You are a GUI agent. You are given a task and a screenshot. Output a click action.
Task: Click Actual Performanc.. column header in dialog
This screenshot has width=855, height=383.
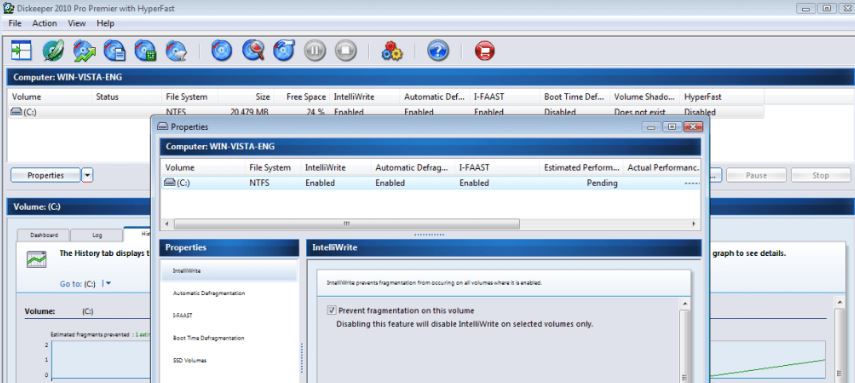[x=662, y=167]
